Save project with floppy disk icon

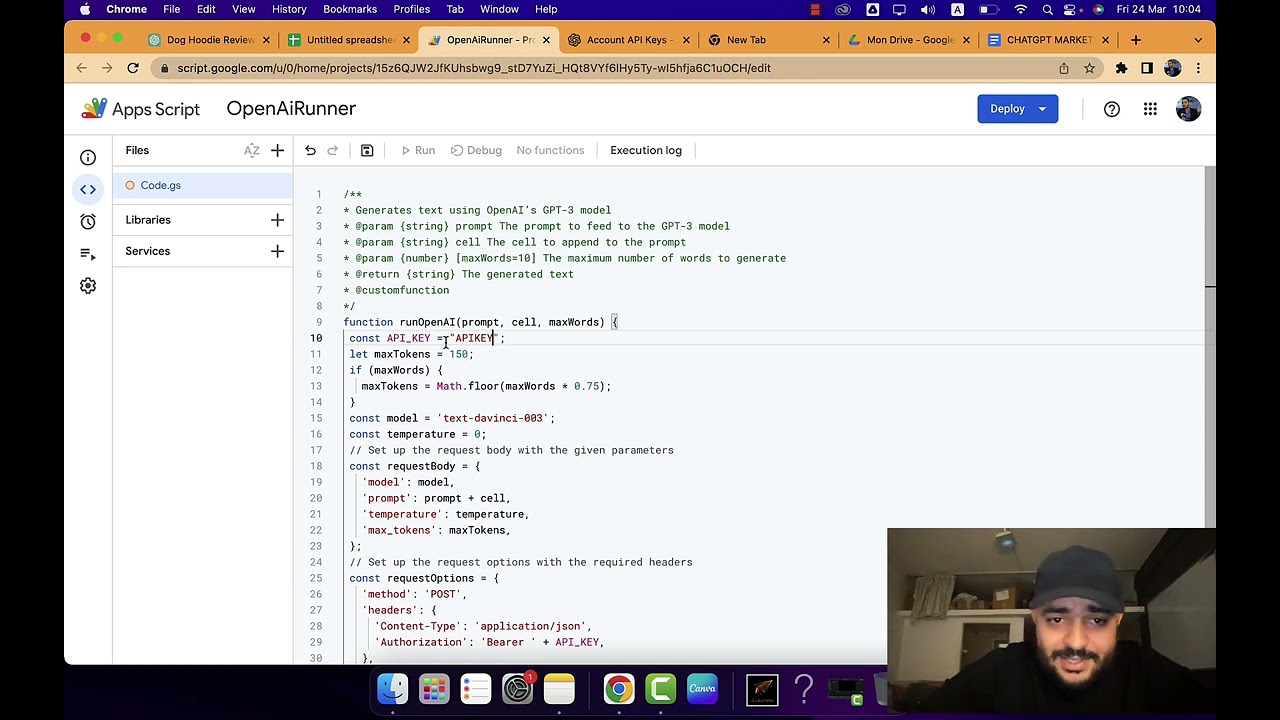[367, 150]
